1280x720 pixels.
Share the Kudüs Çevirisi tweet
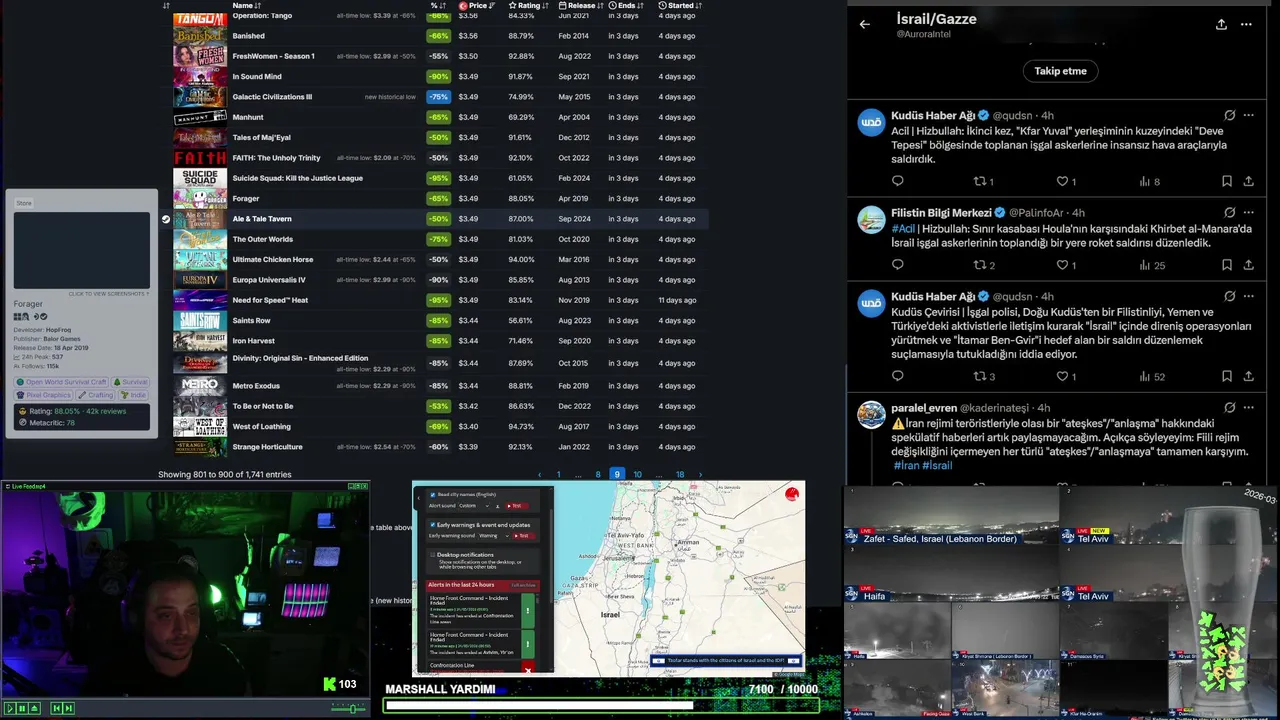click(x=1248, y=376)
